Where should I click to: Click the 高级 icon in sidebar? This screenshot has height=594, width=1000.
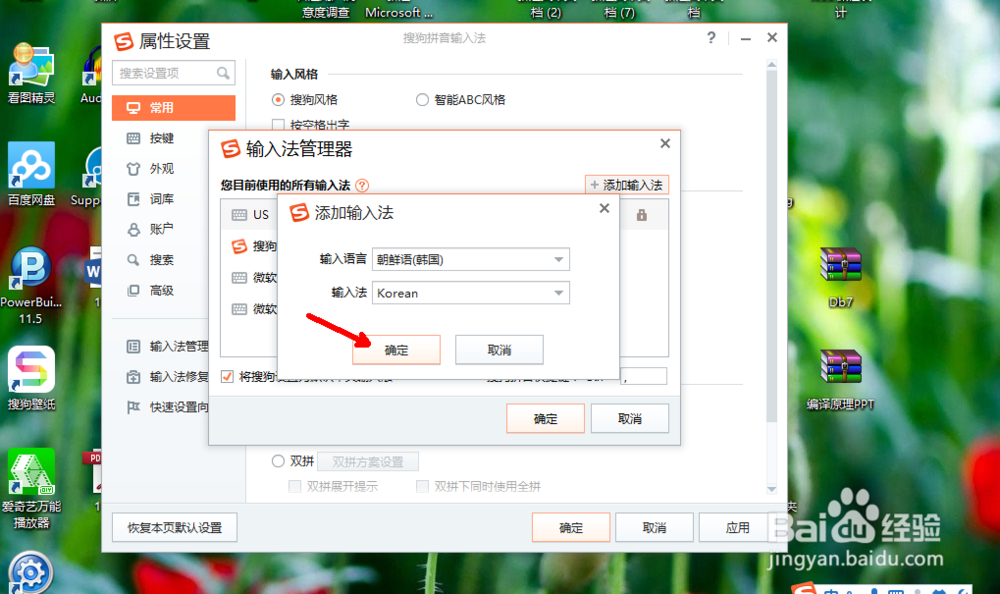[x=133, y=291]
